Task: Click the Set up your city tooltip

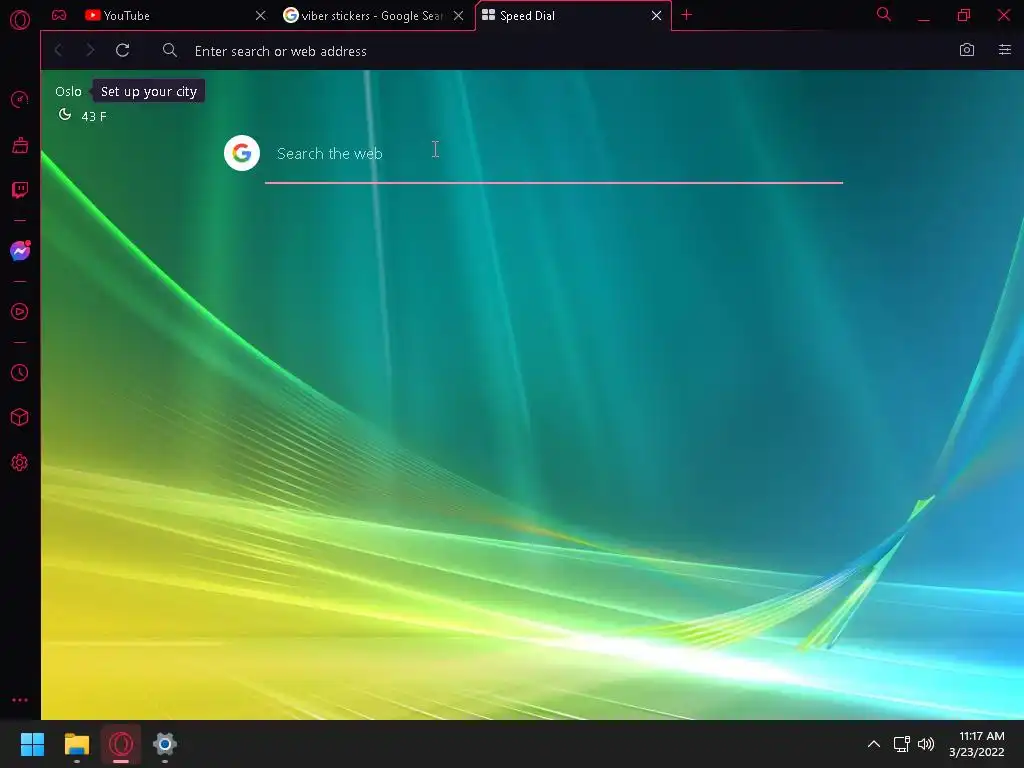Action: (x=149, y=91)
